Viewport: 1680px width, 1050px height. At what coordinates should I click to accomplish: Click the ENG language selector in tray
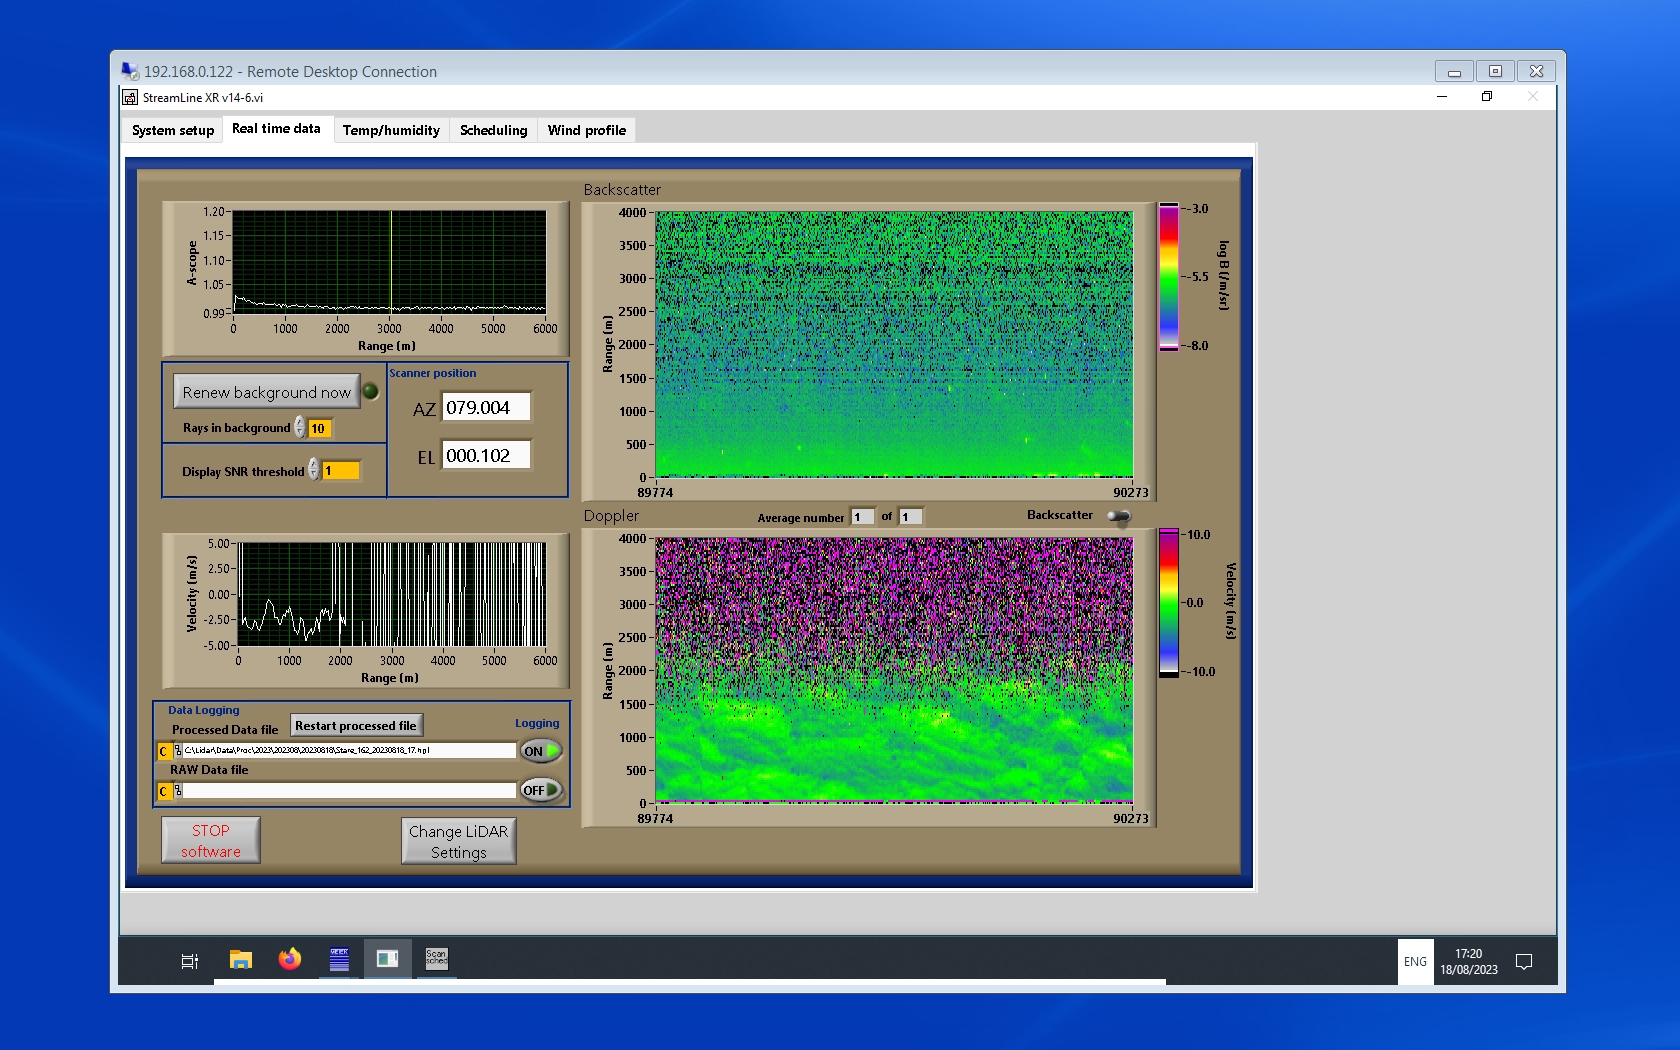click(1415, 962)
